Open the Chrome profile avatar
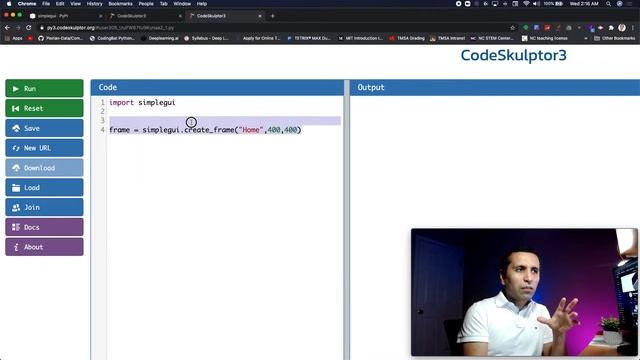Viewport: 640px width, 360px height. 622,28
